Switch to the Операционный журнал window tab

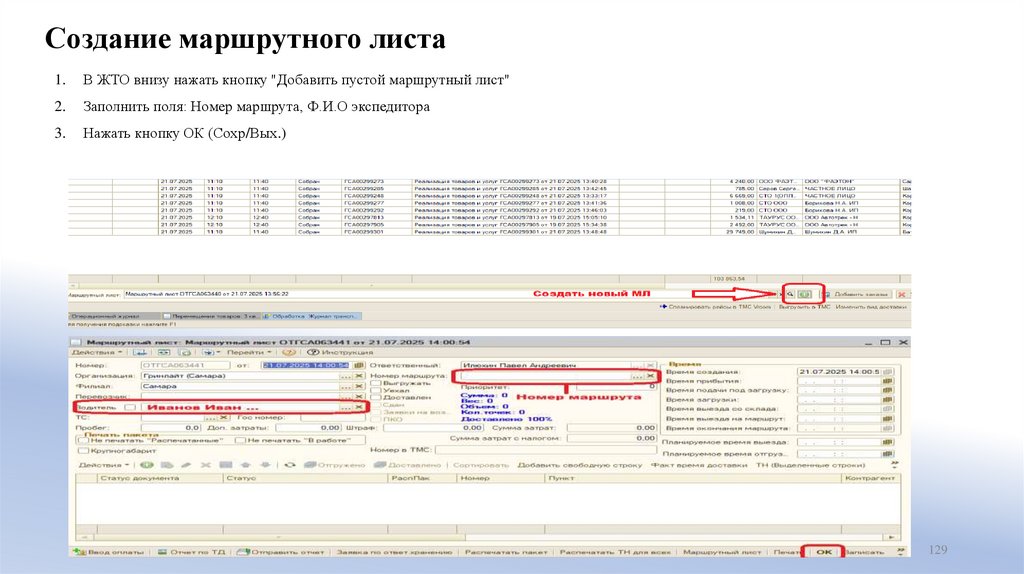[x=114, y=316]
